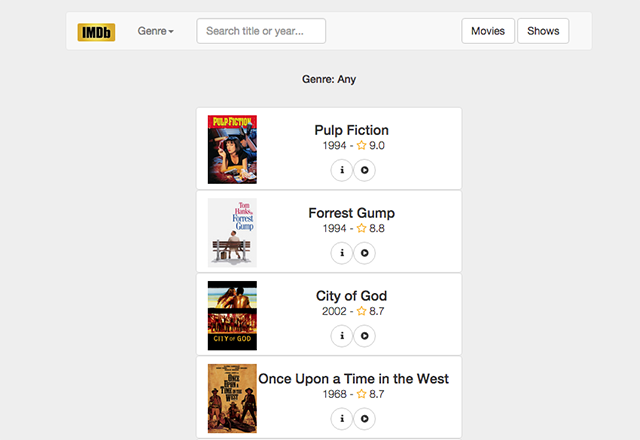The height and width of the screenshot is (440, 640).
Task: Click Once Upon a Time in the West poster
Action: pyautogui.click(x=232, y=398)
